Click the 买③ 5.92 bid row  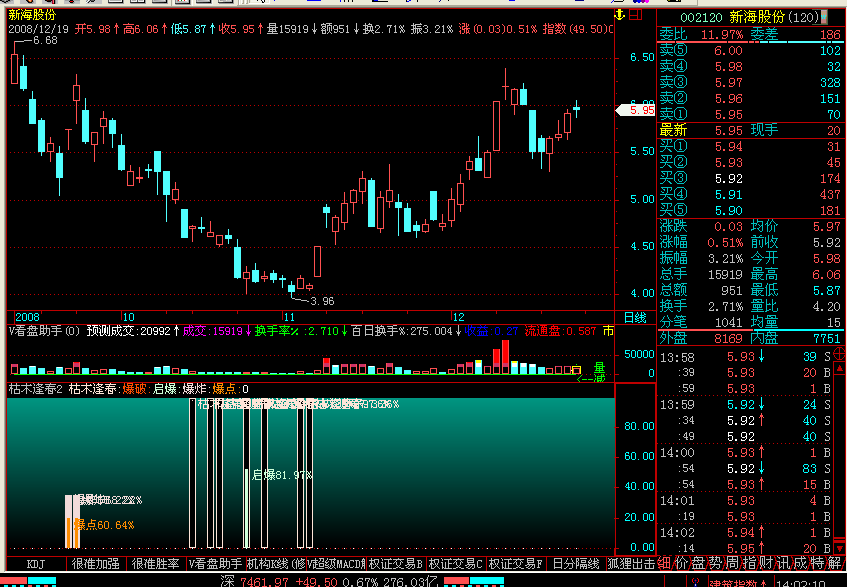coord(750,178)
